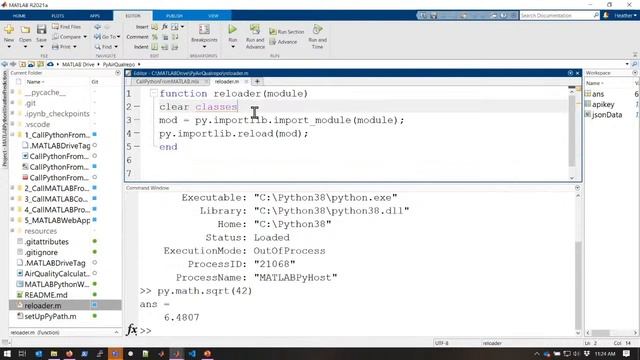Expand the 3_CallMATLABCo folder
This screenshot has width=640, height=360.
coord(13,199)
